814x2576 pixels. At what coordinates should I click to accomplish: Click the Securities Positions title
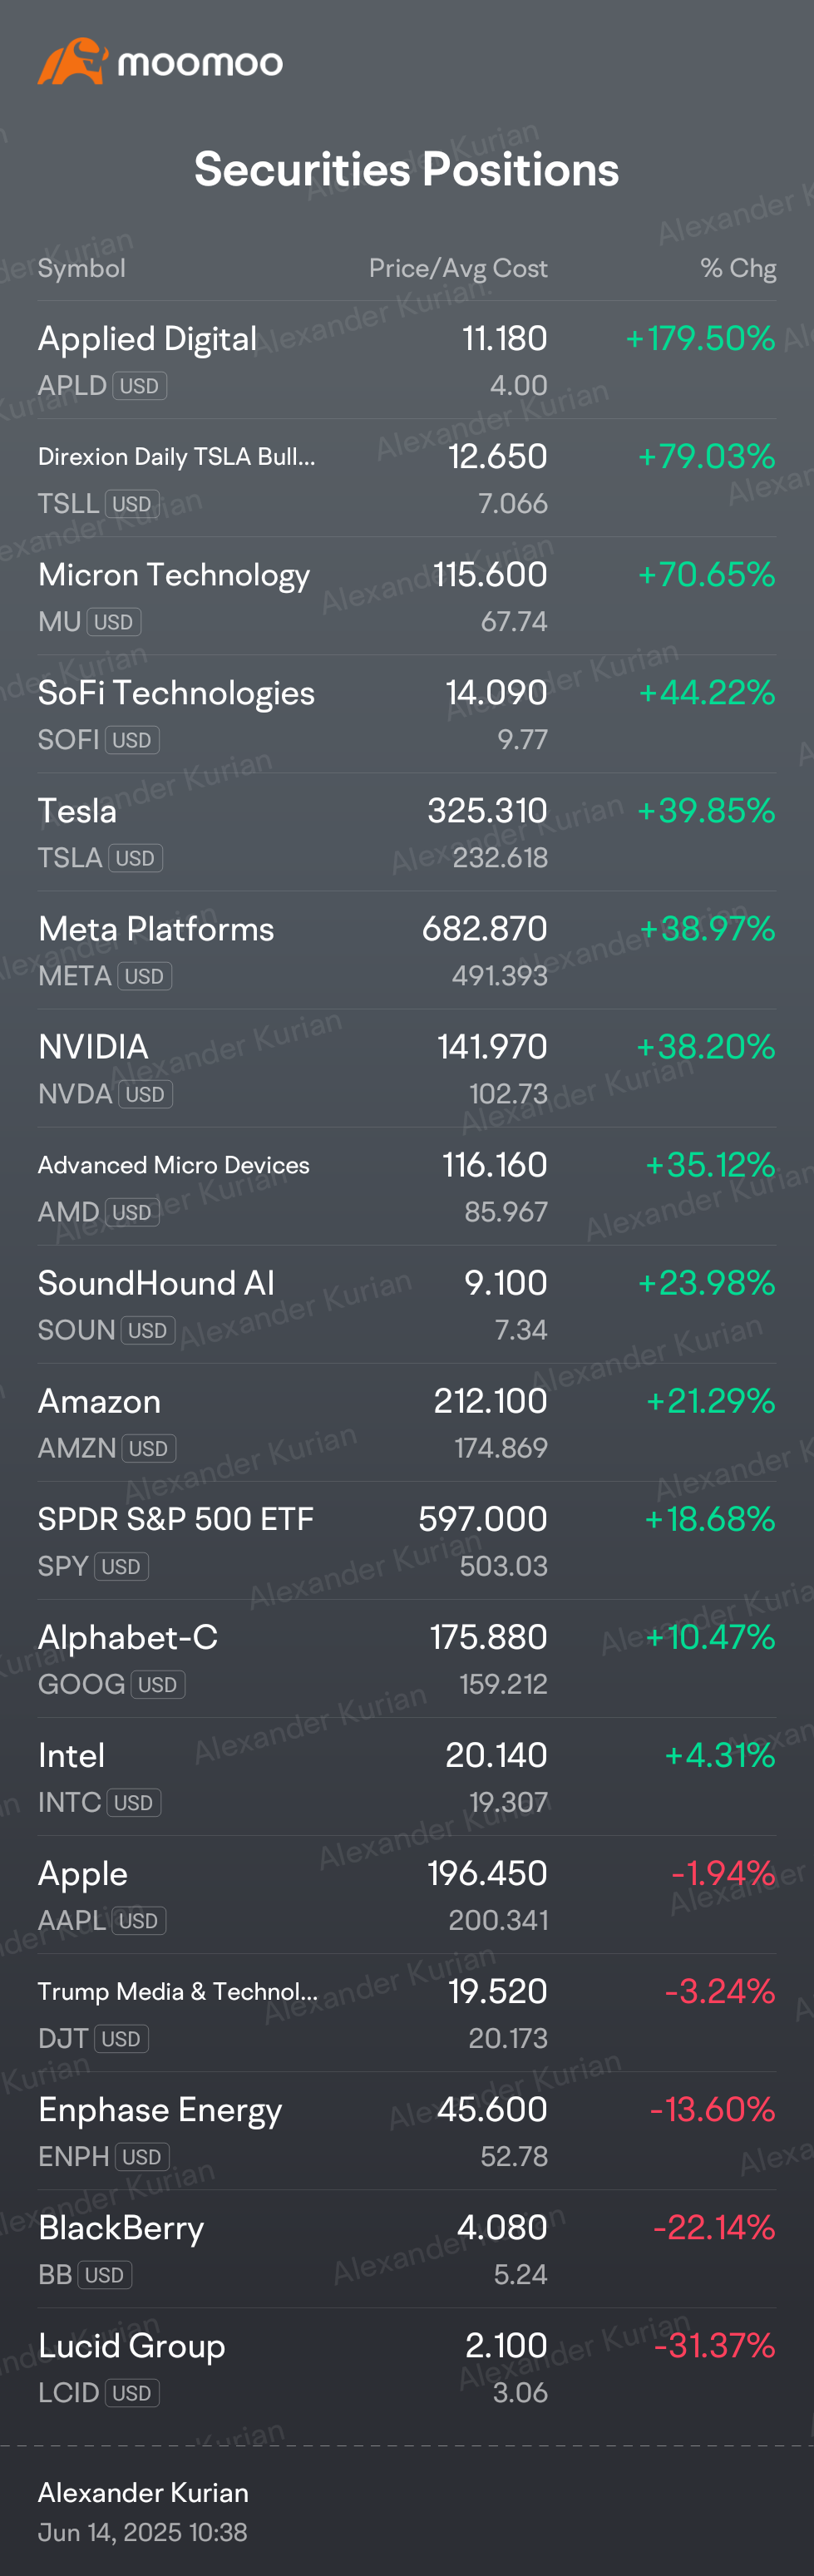407,169
